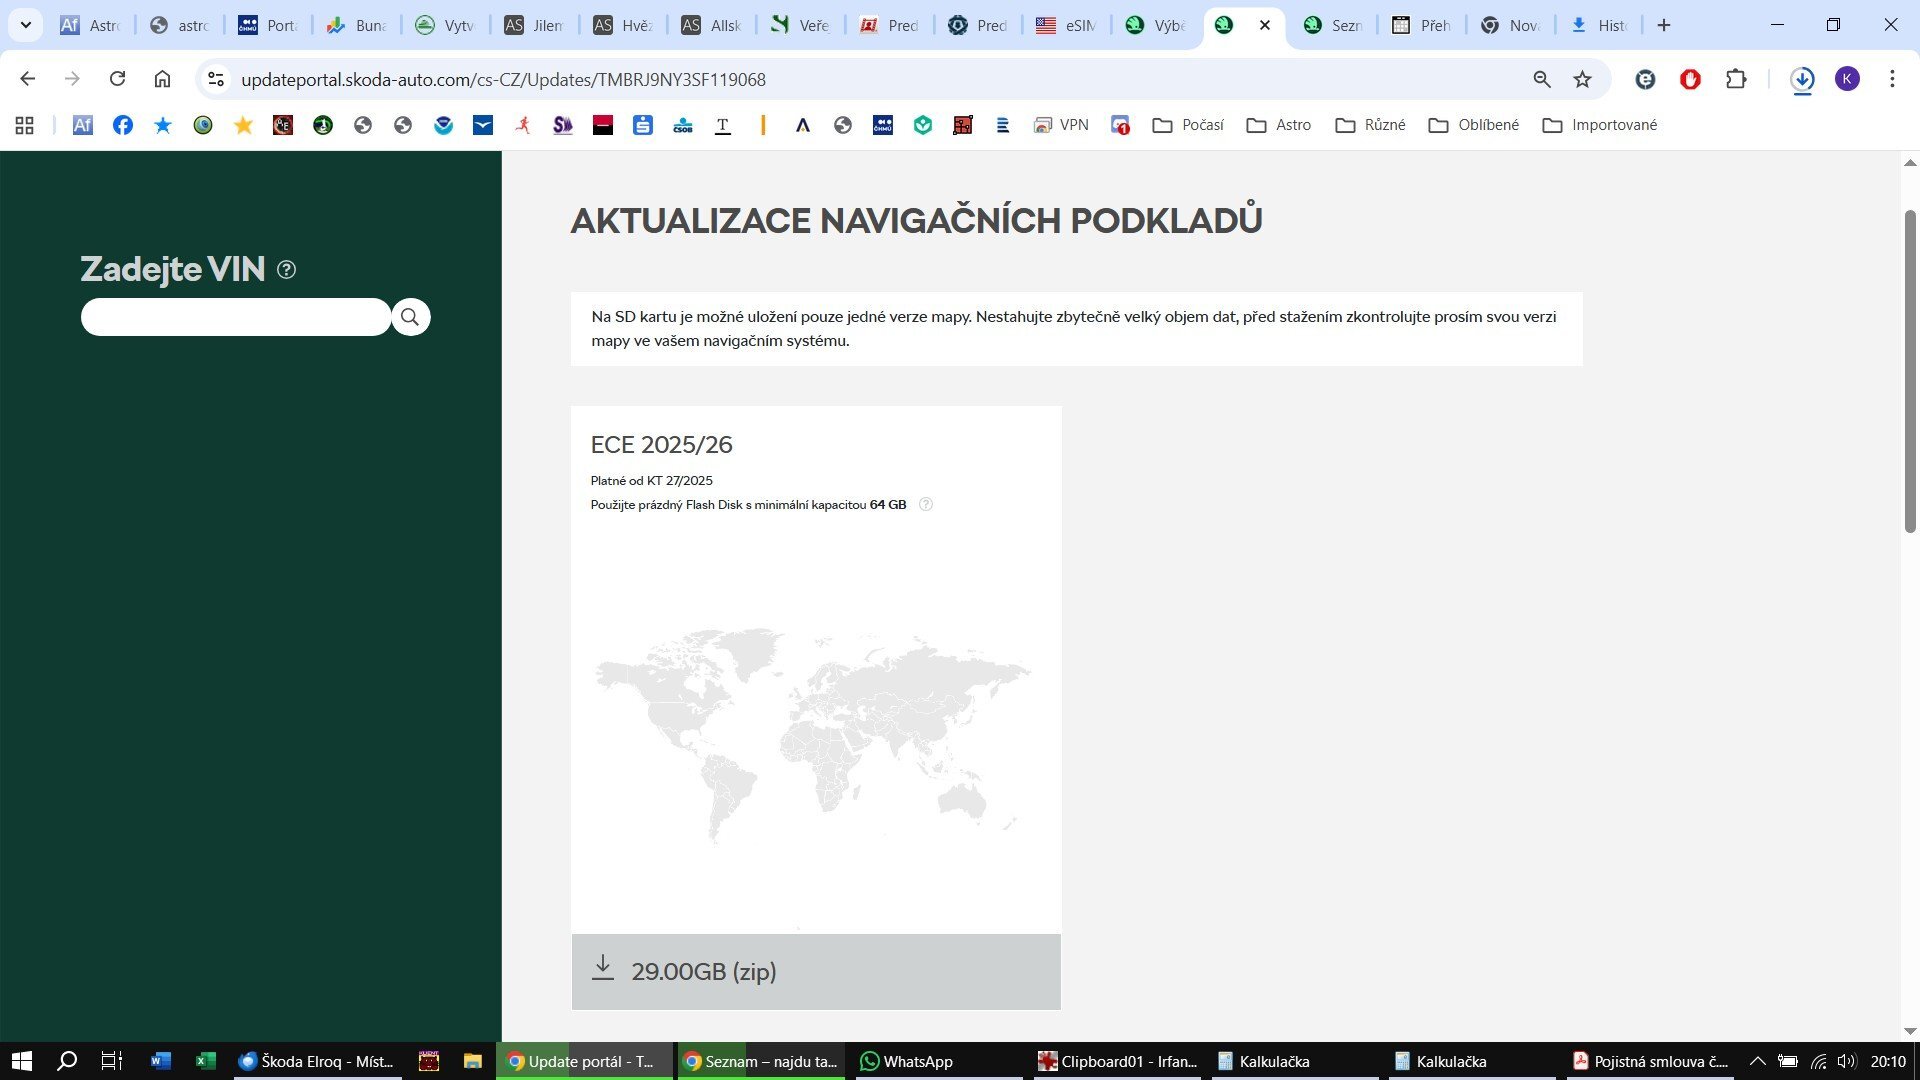Click the scrollbar down arrow
This screenshot has height=1080, width=1920.
(x=1910, y=1031)
